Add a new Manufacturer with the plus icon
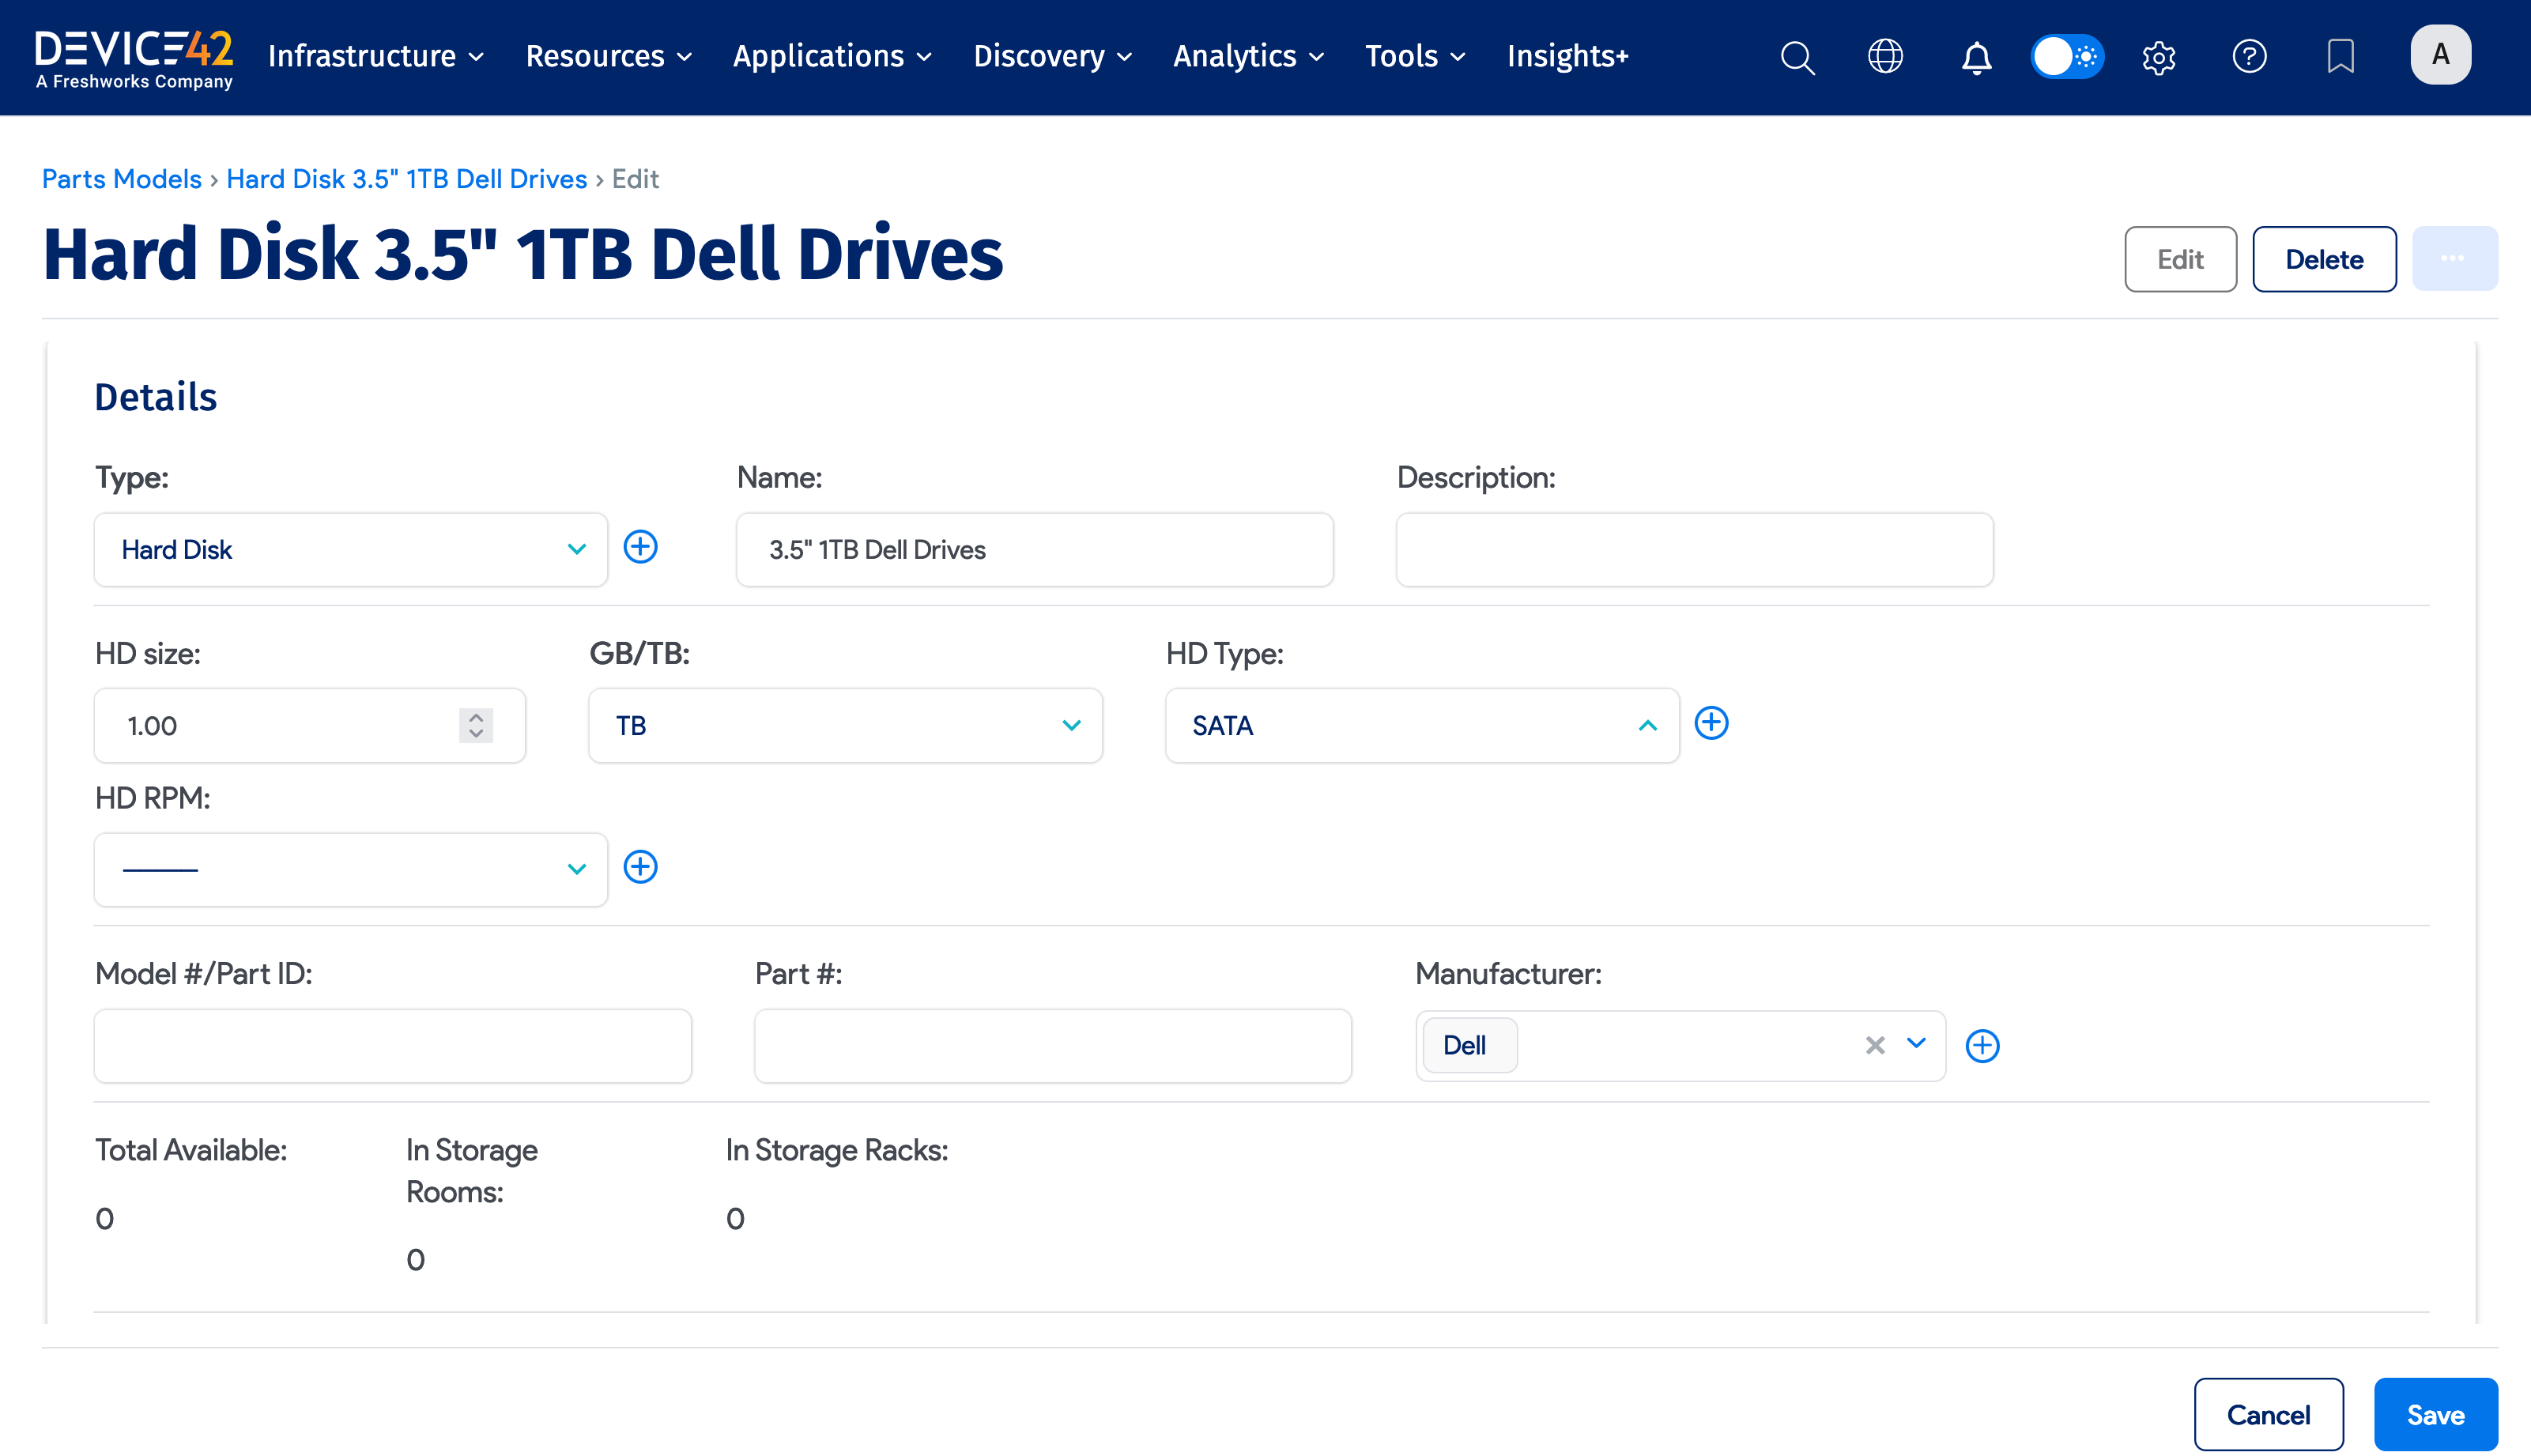The height and width of the screenshot is (1456, 2531). coord(1982,1045)
